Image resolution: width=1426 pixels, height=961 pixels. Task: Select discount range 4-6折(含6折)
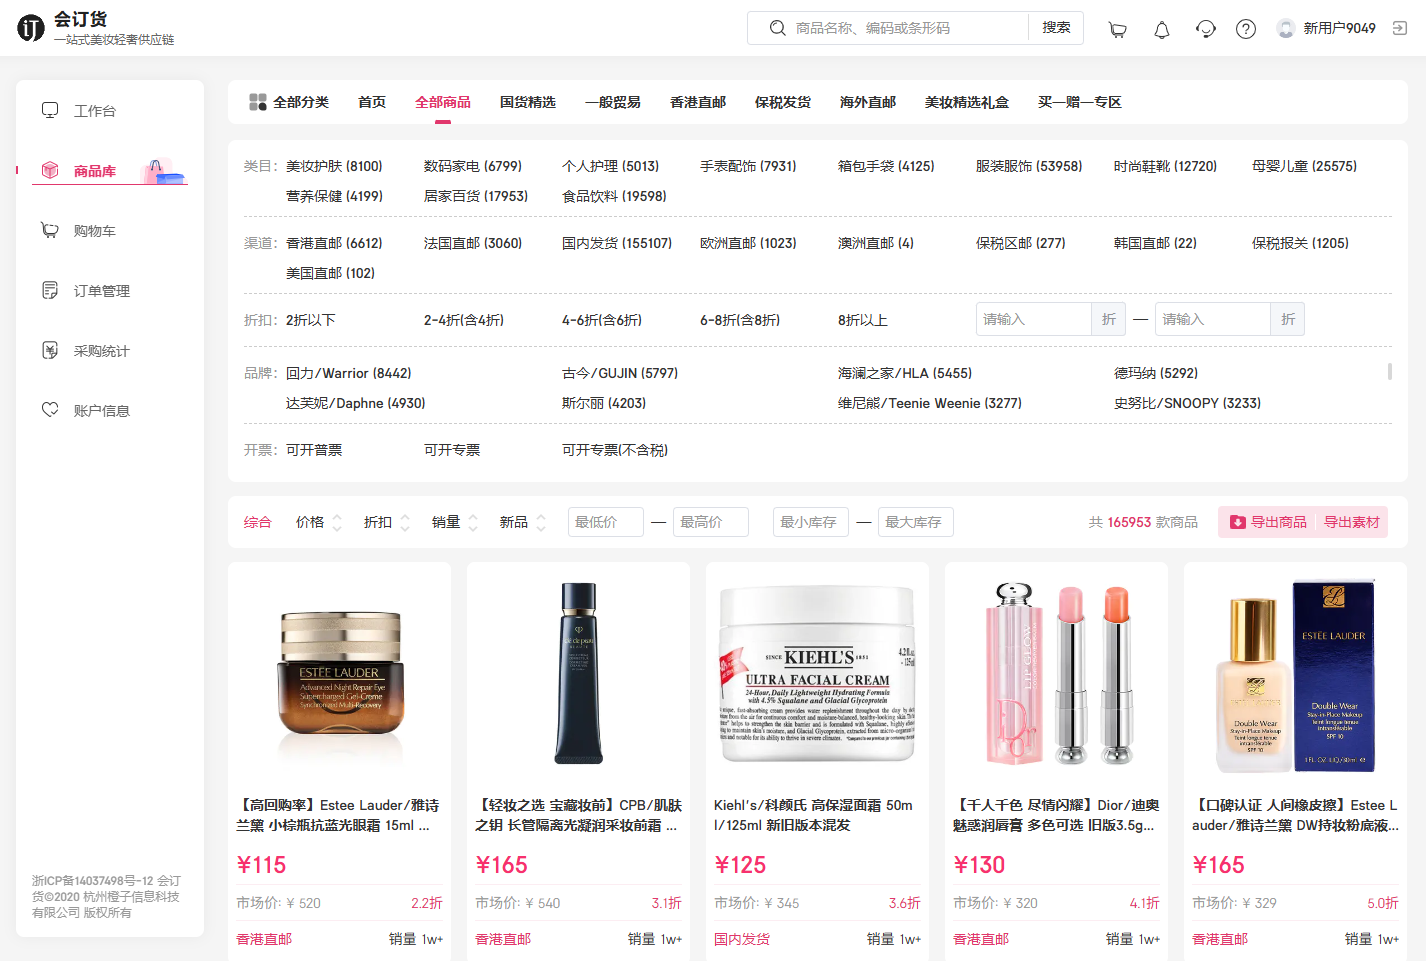coord(602,320)
